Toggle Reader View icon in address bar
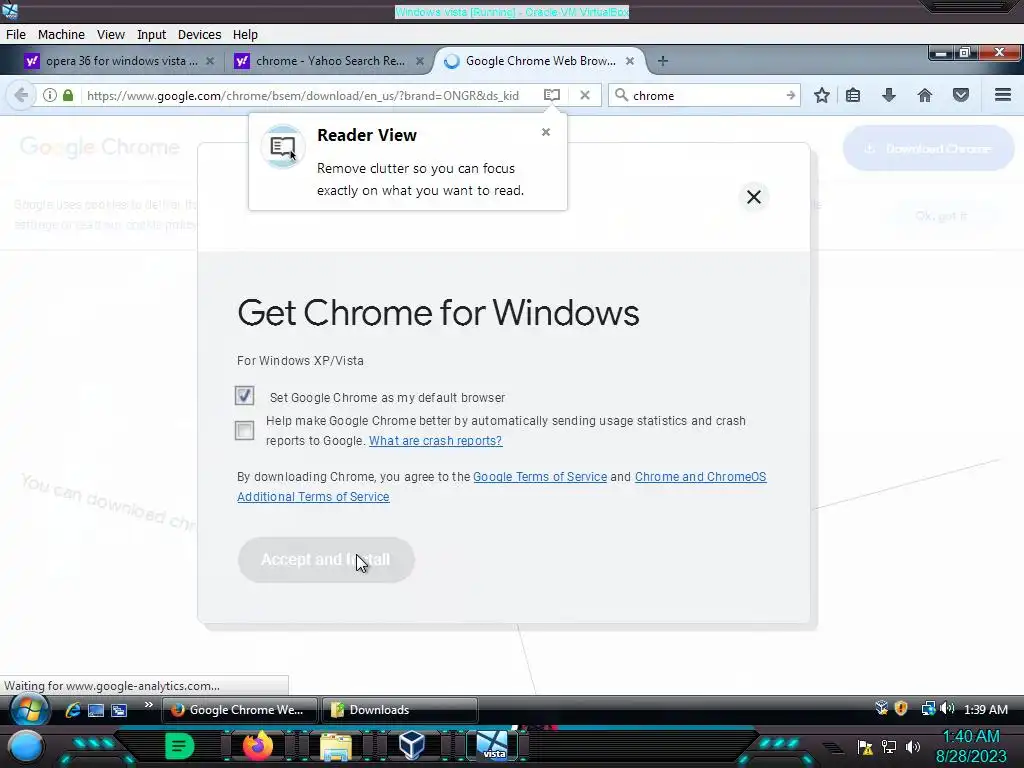The width and height of the screenshot is (1024, 768). pos(552,95)
